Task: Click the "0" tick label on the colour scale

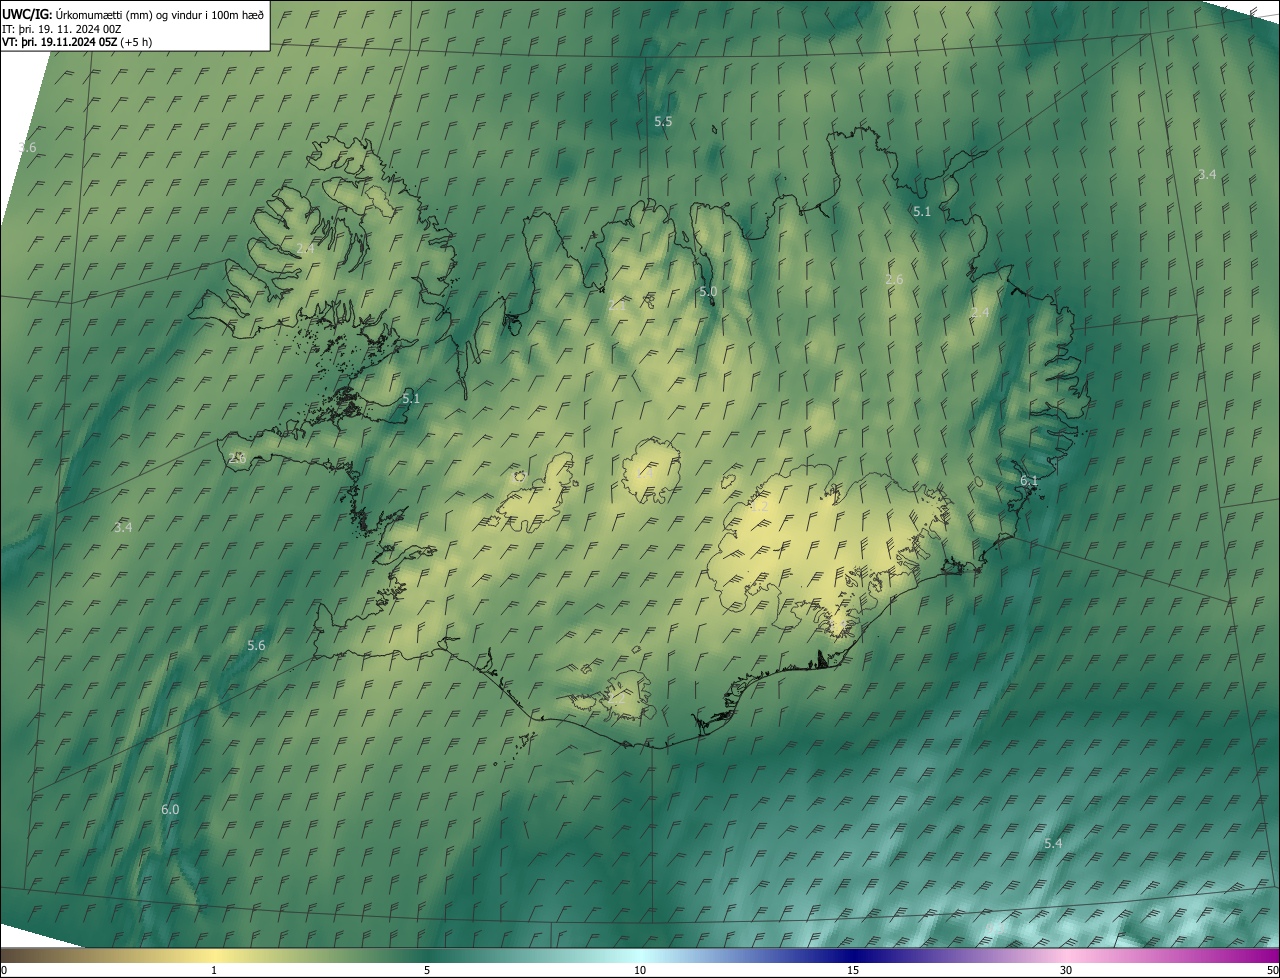Action: 3,970
